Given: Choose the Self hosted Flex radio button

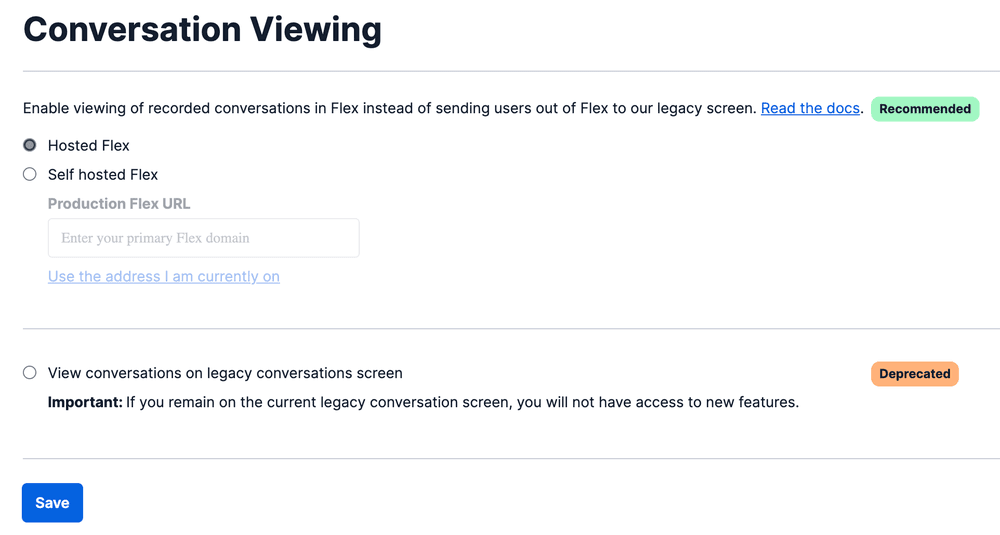Looking at the screenshot, I should (x=30, y=174).
